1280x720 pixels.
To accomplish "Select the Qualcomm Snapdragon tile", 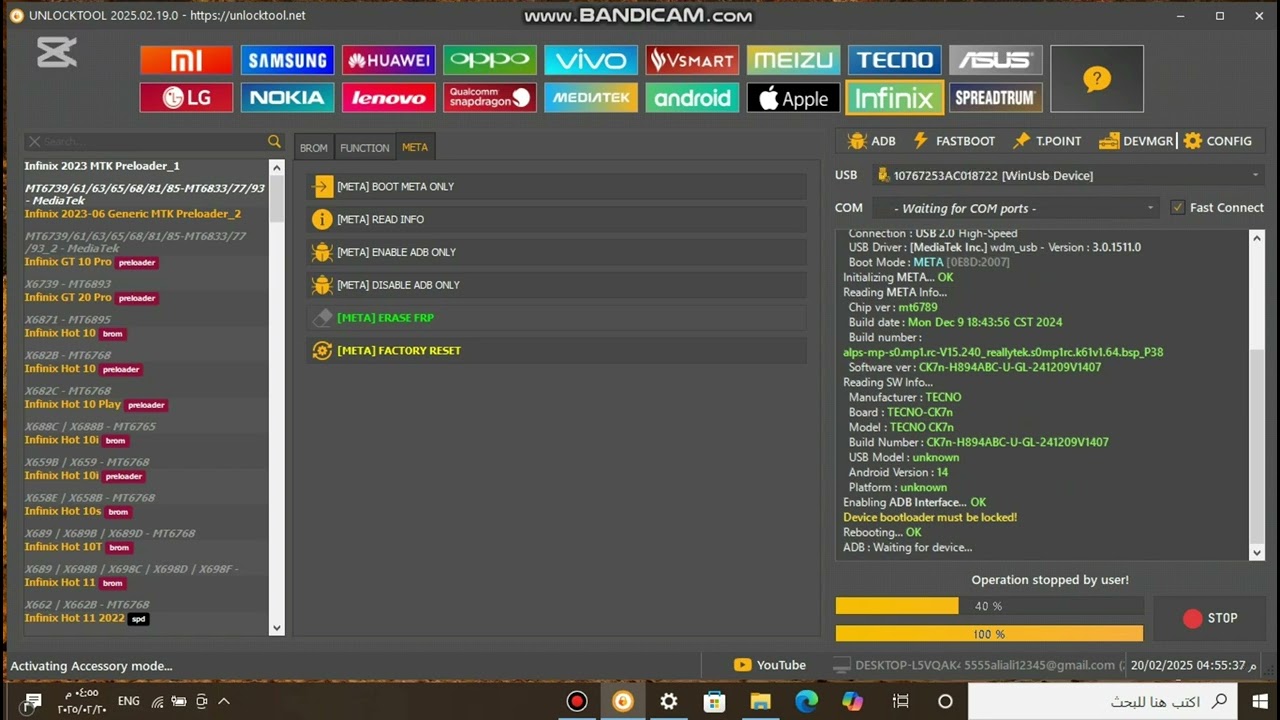I will point(490,97).
